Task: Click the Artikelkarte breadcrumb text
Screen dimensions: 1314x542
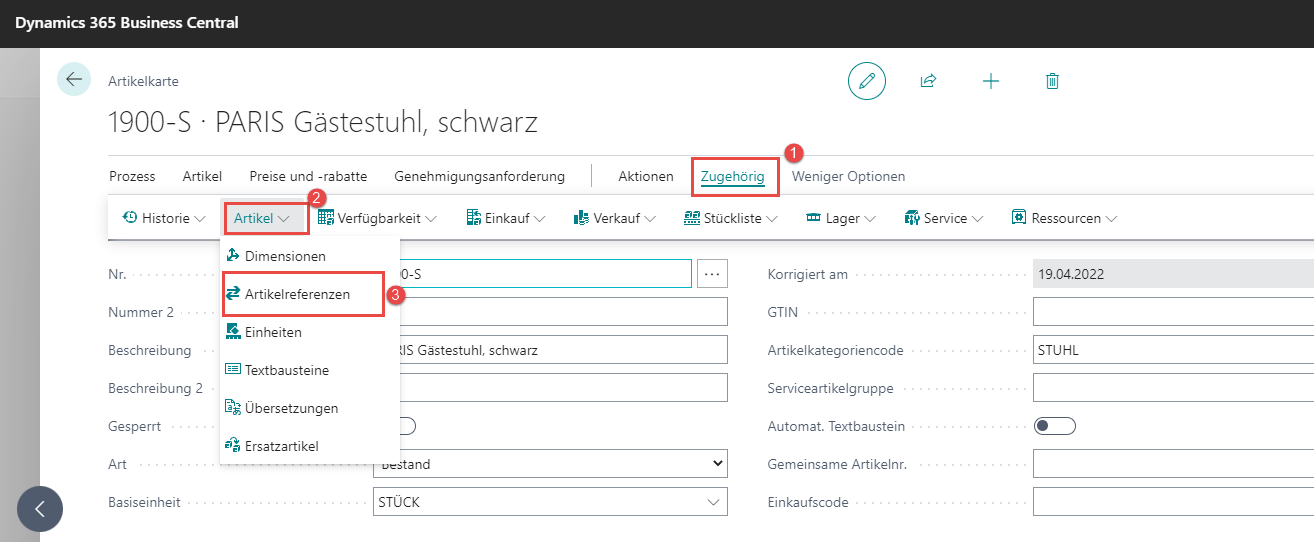Action: click(x=143, y=81)
